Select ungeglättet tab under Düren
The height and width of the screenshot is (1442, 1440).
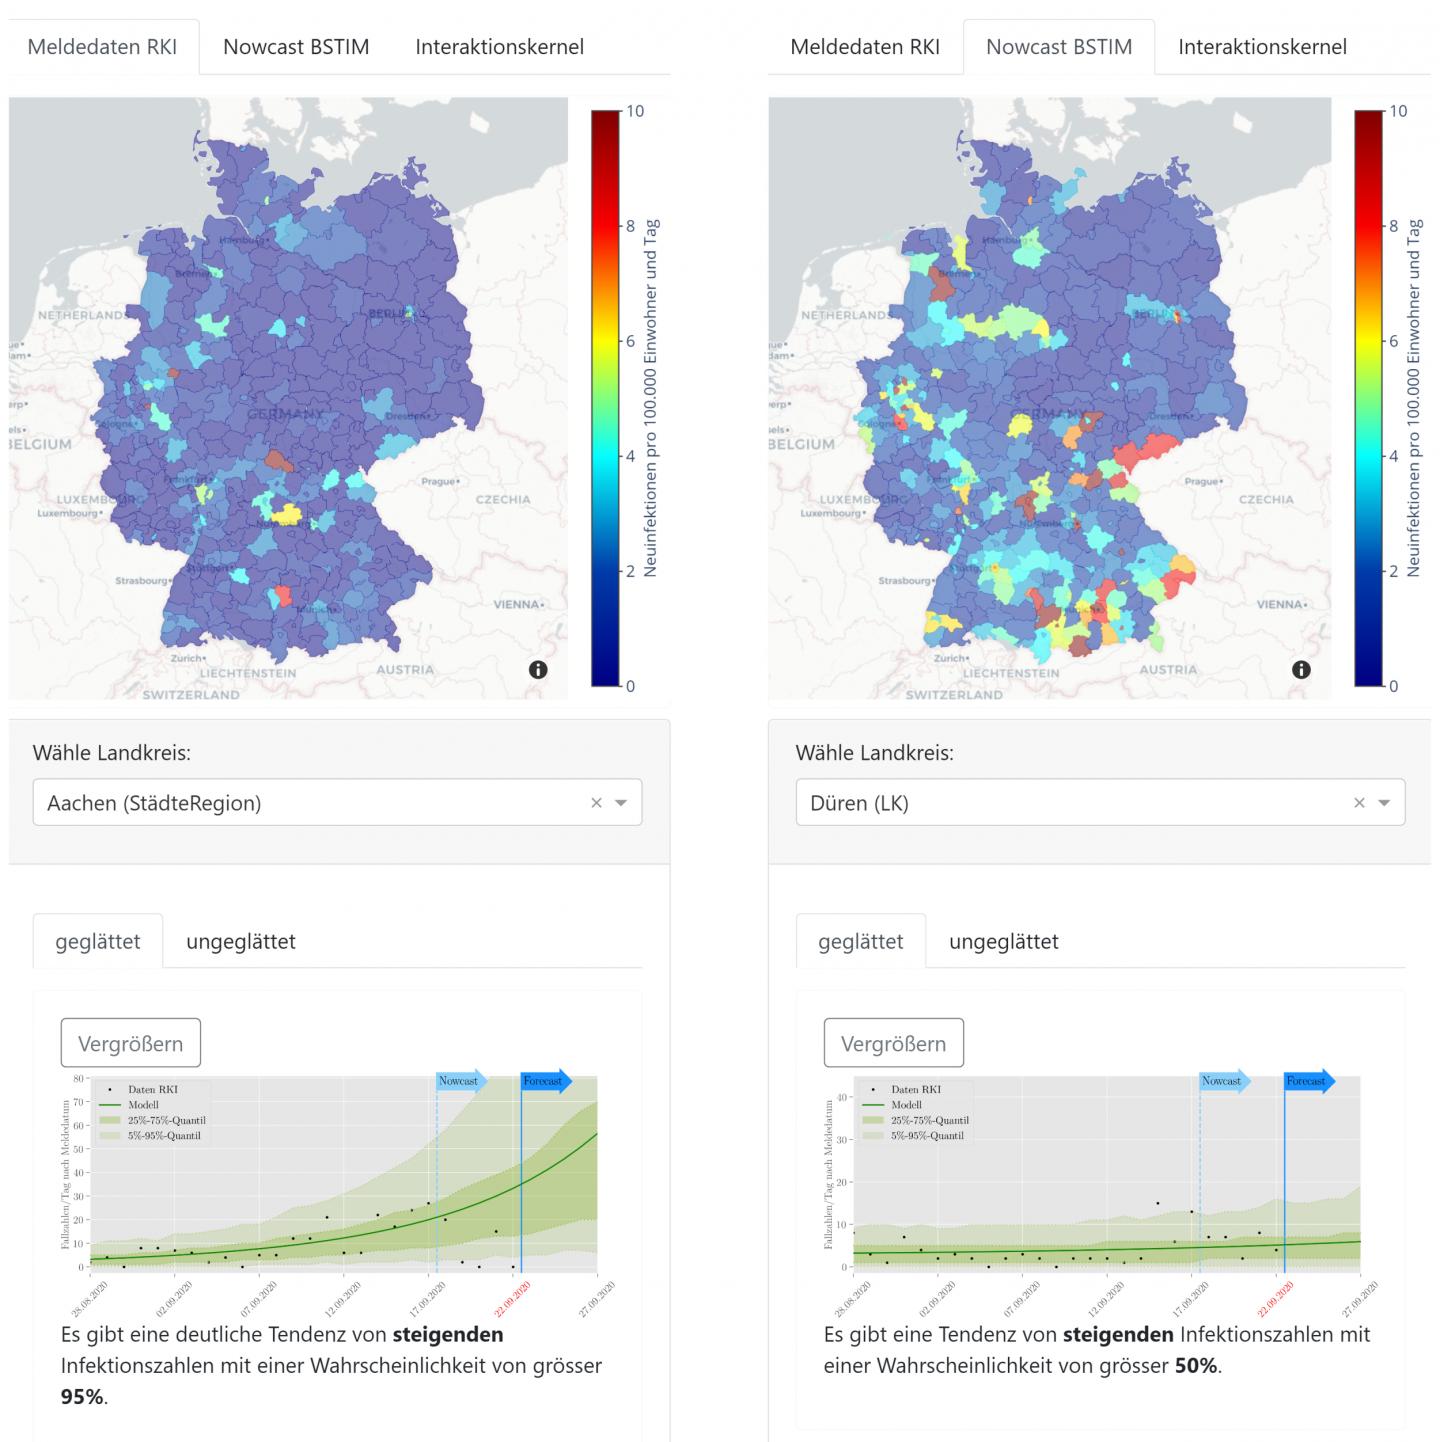click(x=1004, y=942)
